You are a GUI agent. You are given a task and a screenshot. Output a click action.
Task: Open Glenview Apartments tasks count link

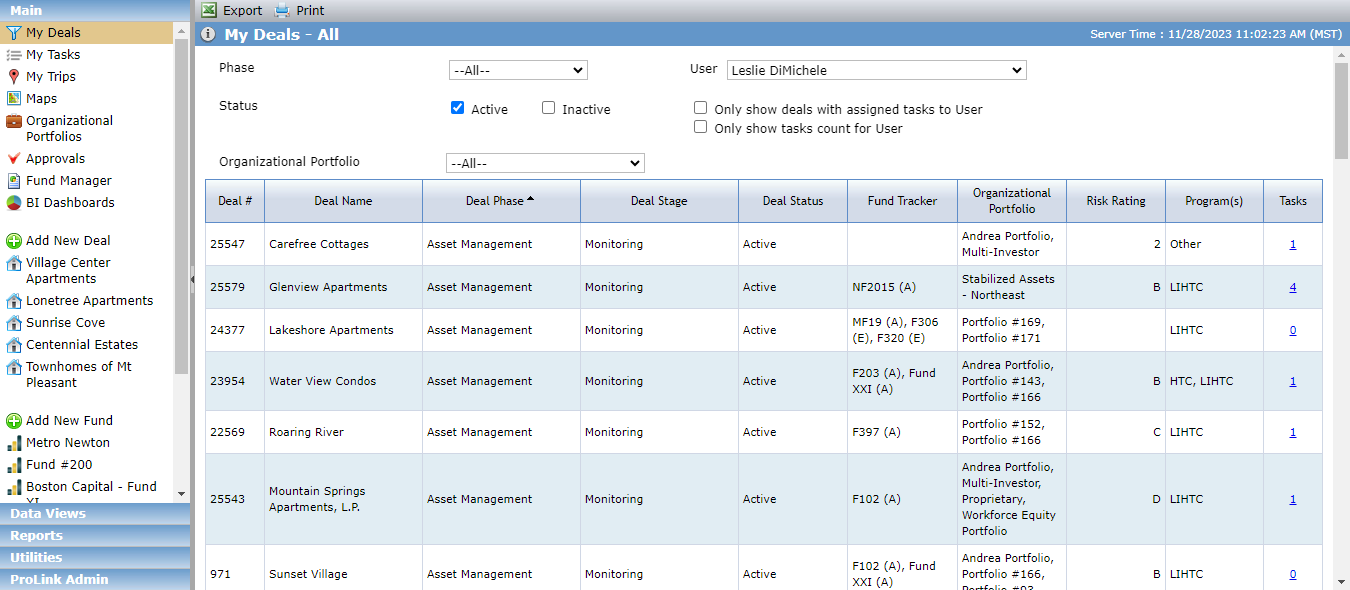tap(1293, 287)
